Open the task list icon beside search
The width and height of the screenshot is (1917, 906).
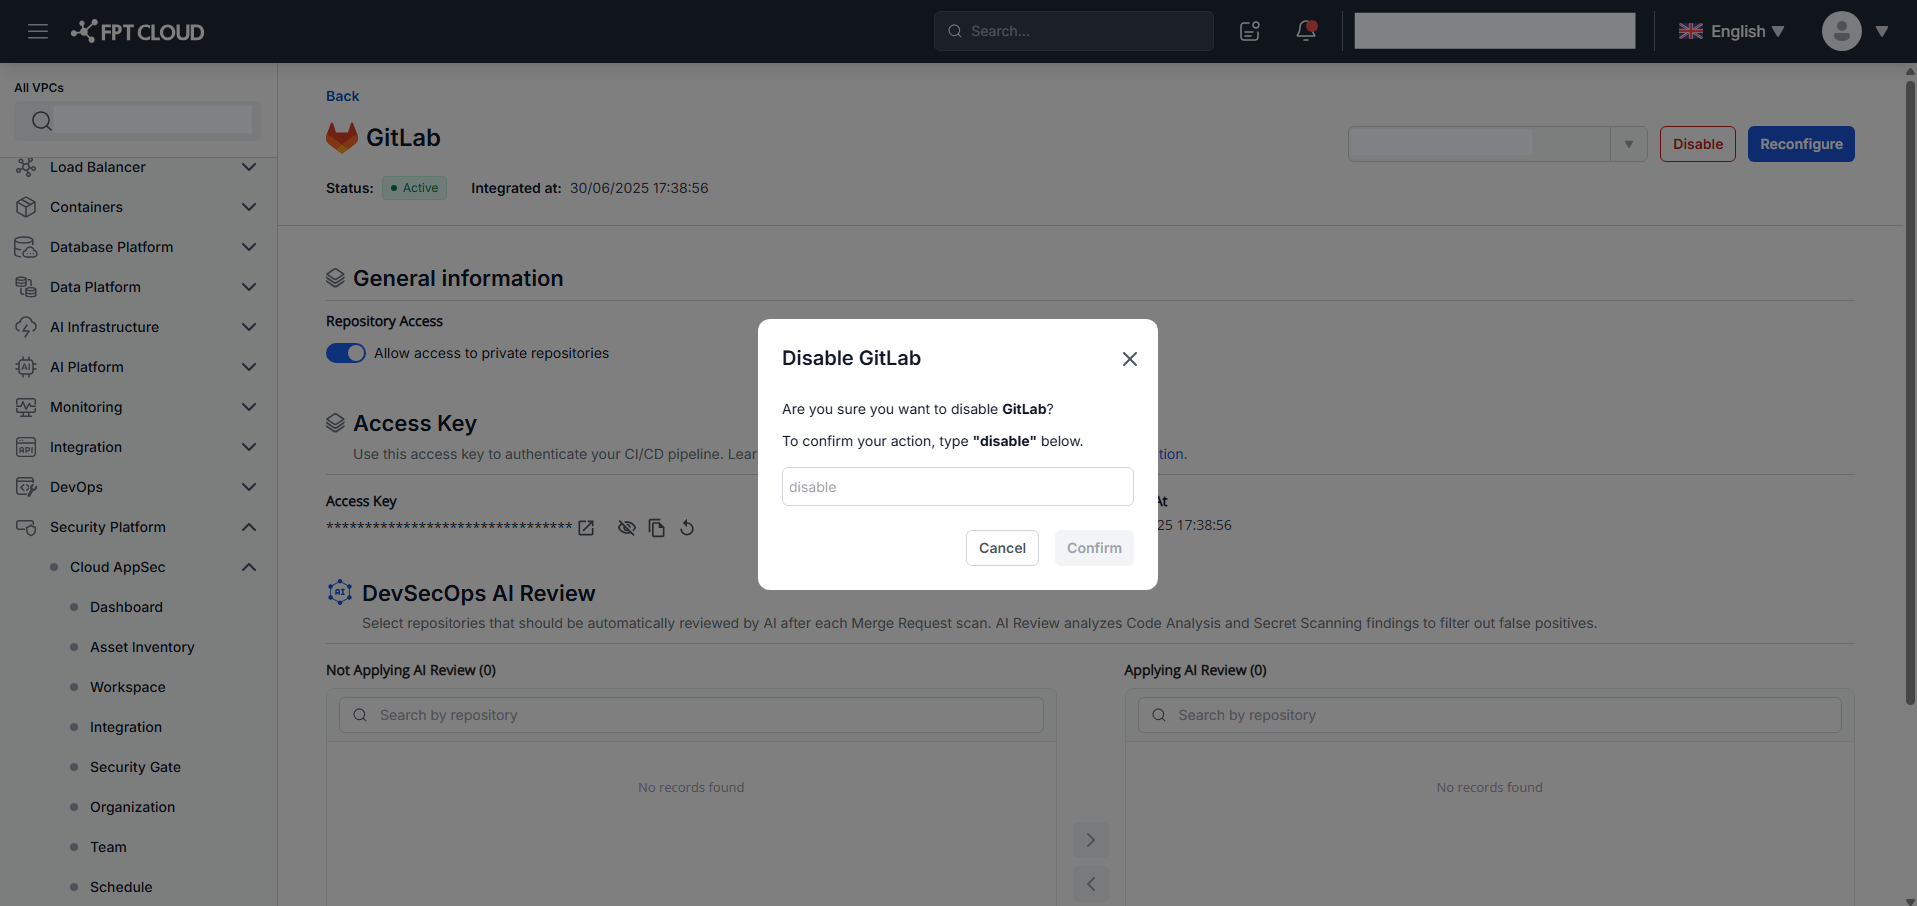pos(1250,31)
